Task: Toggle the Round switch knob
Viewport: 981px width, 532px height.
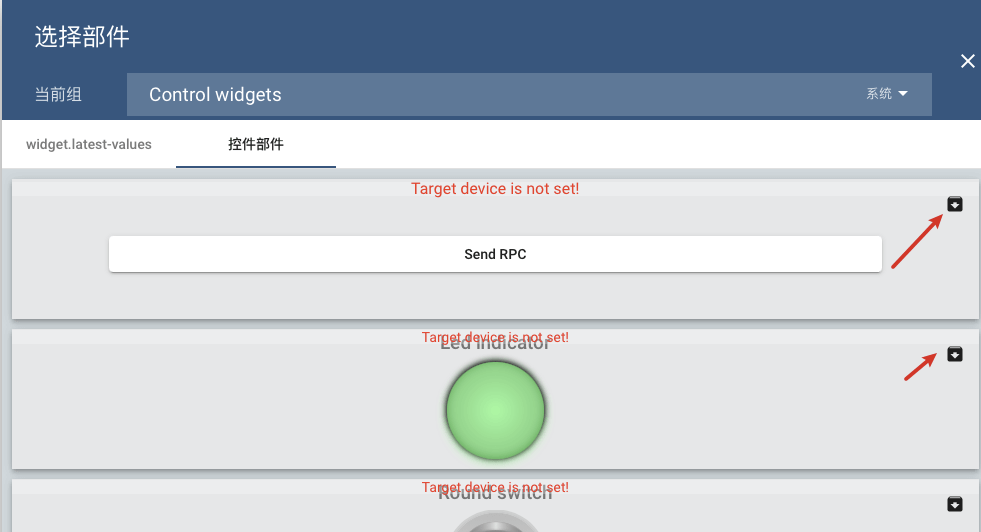Action: [495, 523]
